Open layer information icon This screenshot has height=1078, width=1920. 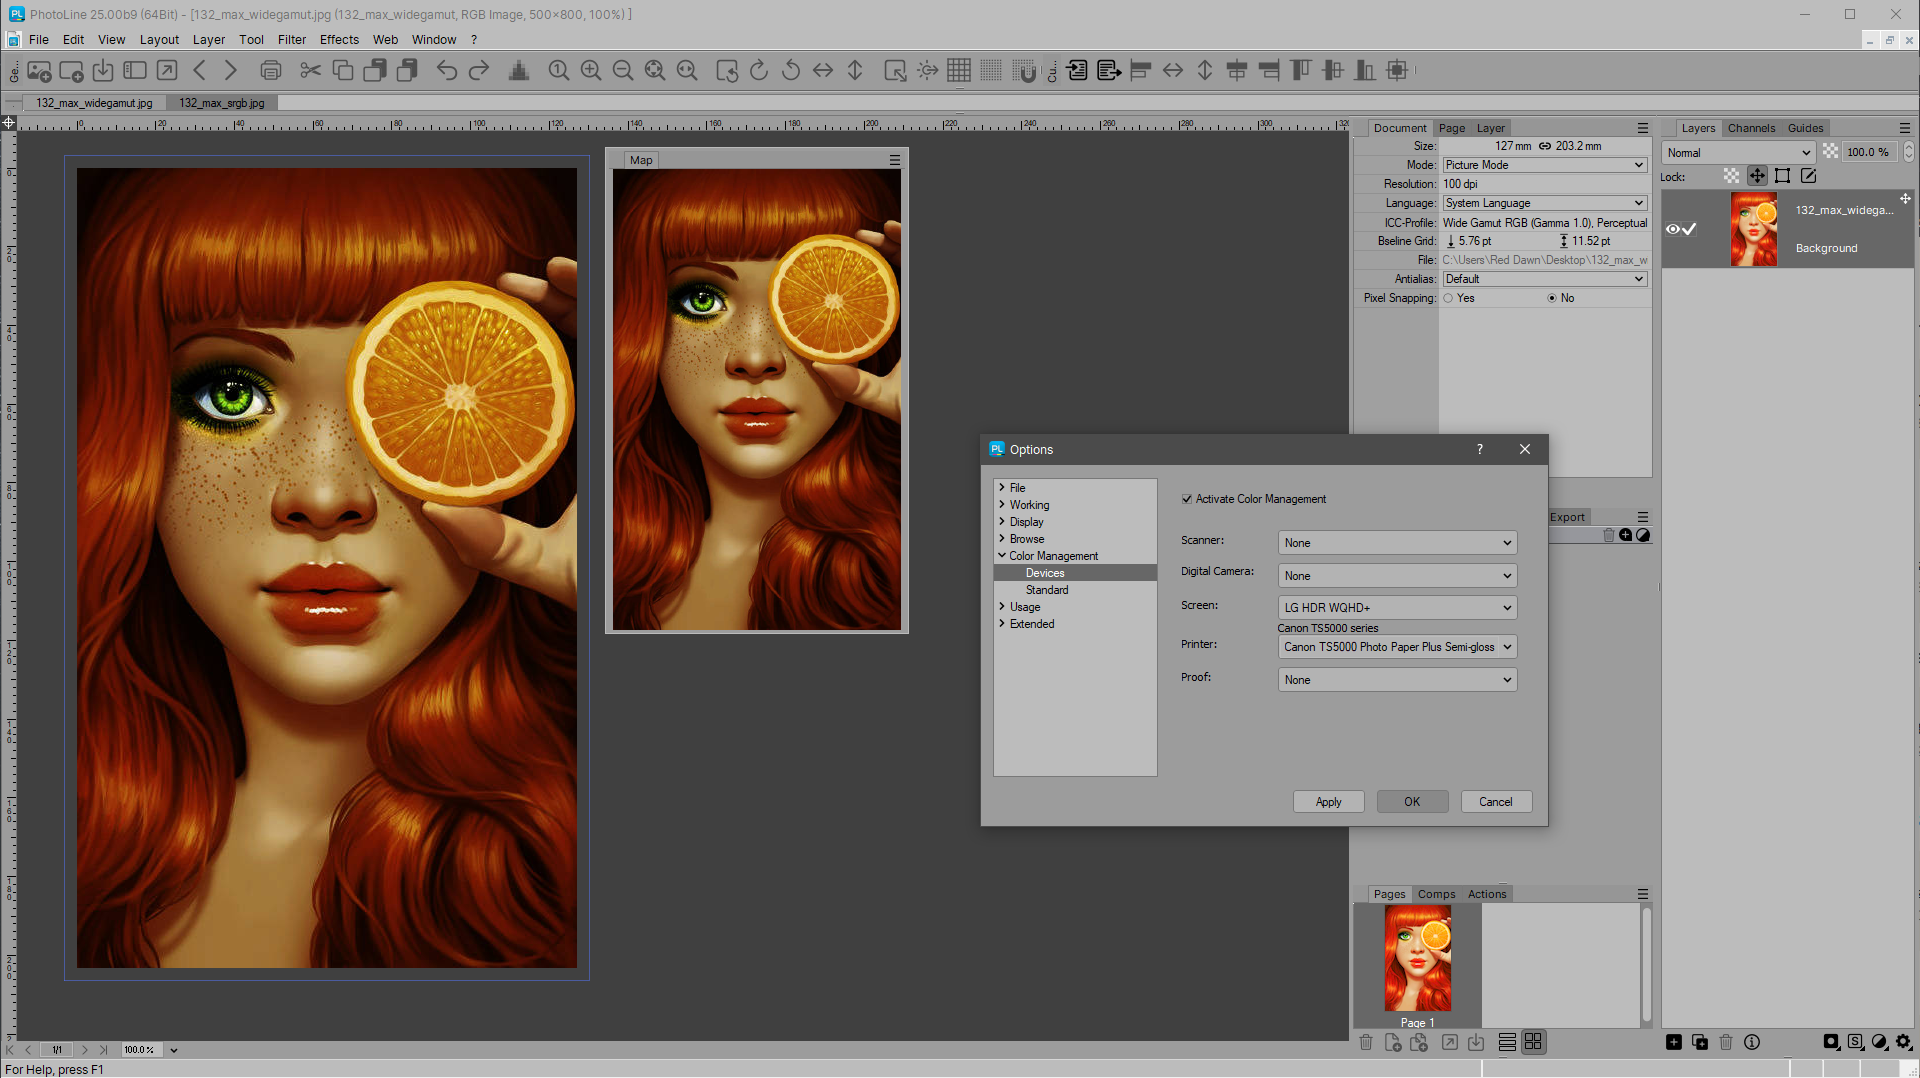point(1752,1042)
